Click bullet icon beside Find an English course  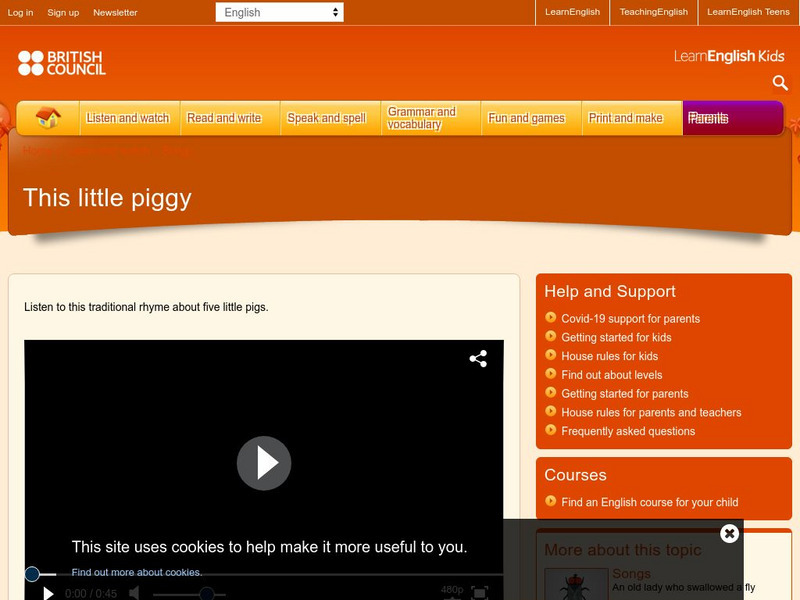click(x=551, y=501)
